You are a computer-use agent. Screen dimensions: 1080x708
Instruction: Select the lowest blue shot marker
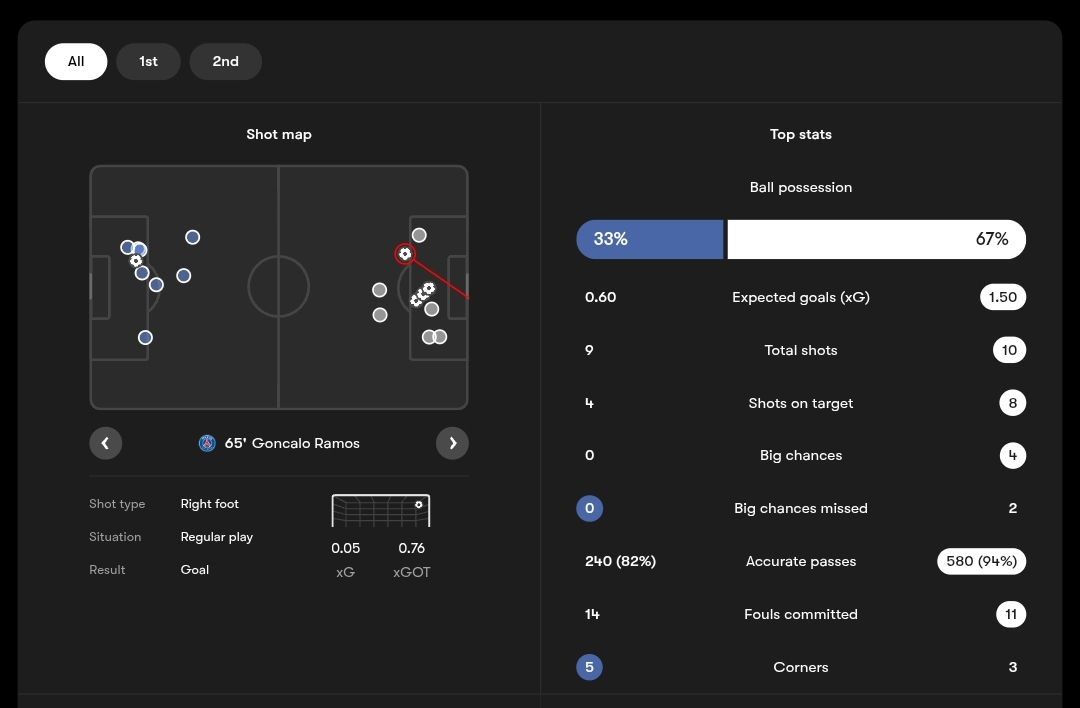[145, 338]
